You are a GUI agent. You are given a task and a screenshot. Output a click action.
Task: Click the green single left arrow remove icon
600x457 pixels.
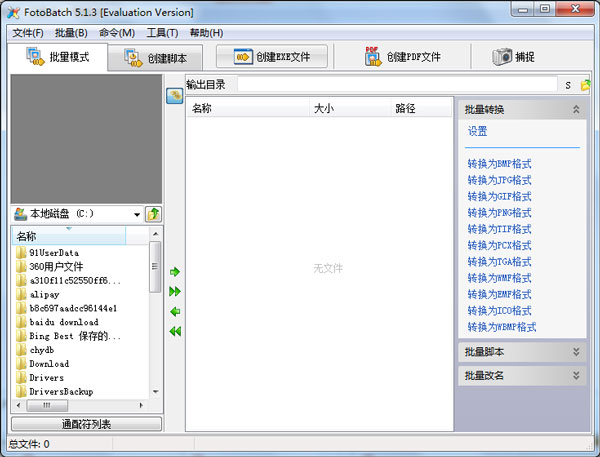tap(175, 312)
